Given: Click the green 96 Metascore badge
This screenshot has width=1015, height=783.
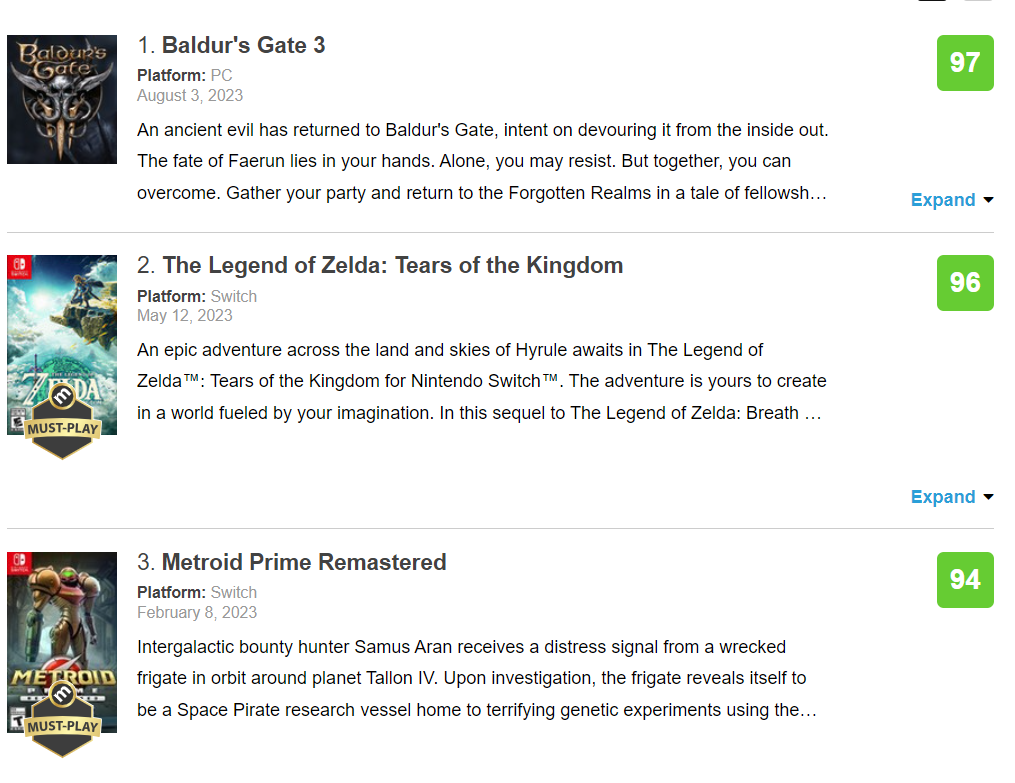Looking at the screenshot, I should click(965, 283).
